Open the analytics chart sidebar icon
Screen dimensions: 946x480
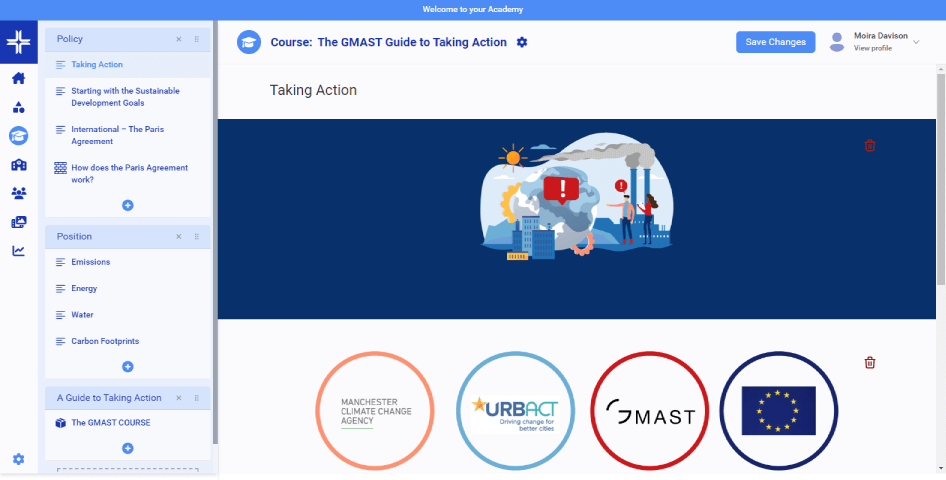coord(19,251)
